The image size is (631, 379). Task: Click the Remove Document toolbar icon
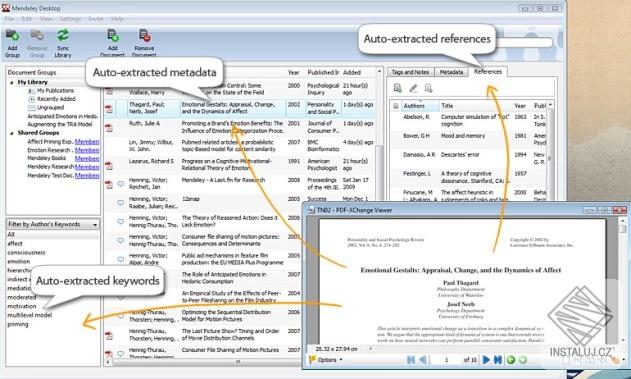144,35
